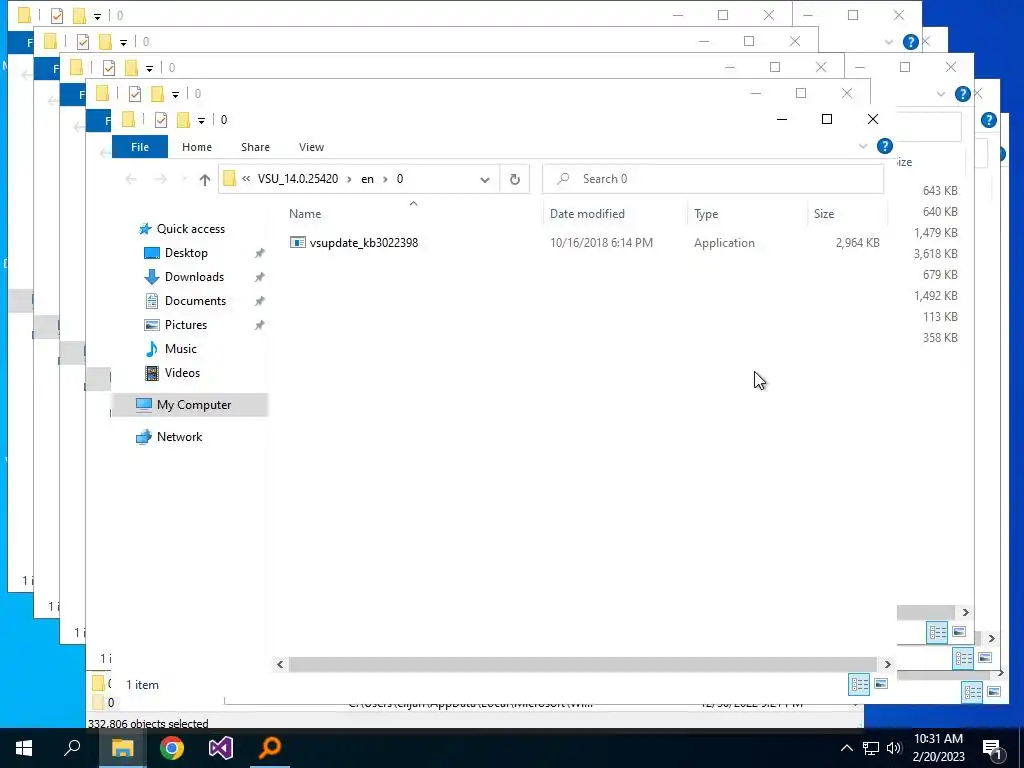Open Quick access in navigation pane
This screenshot has width=1024, height=768.
[191, 229]
